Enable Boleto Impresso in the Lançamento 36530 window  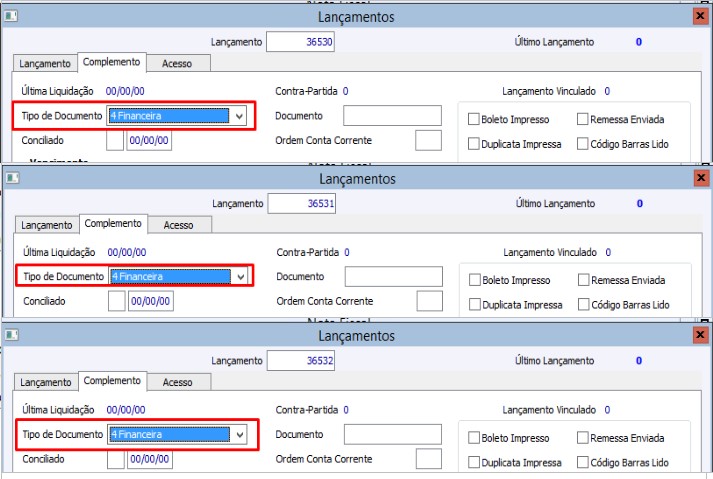pyautogui.click(x=474, y=120)
